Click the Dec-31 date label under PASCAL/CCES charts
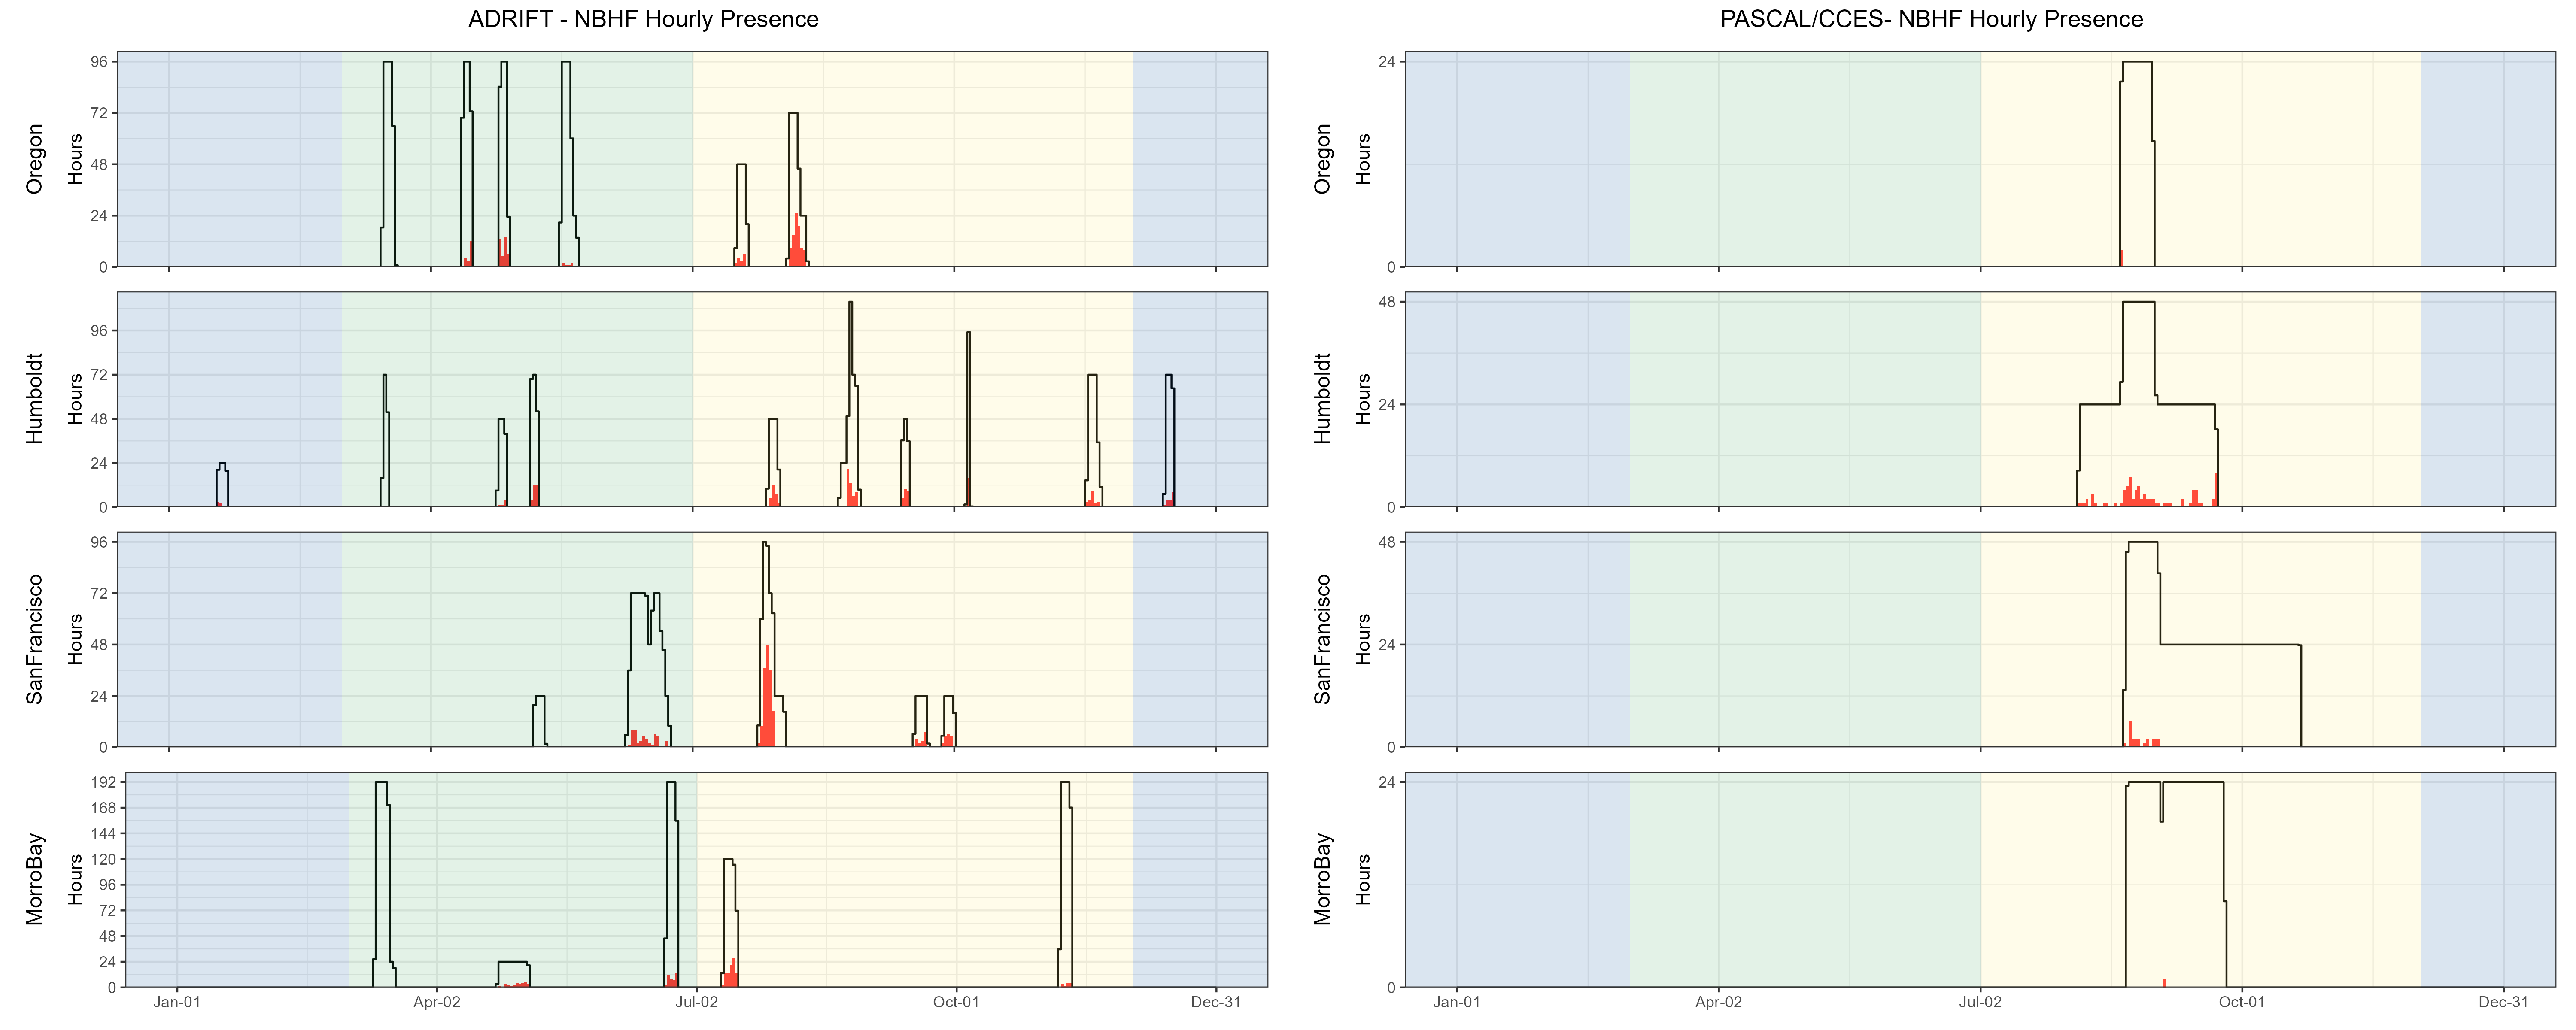 coord(2504,1002)
